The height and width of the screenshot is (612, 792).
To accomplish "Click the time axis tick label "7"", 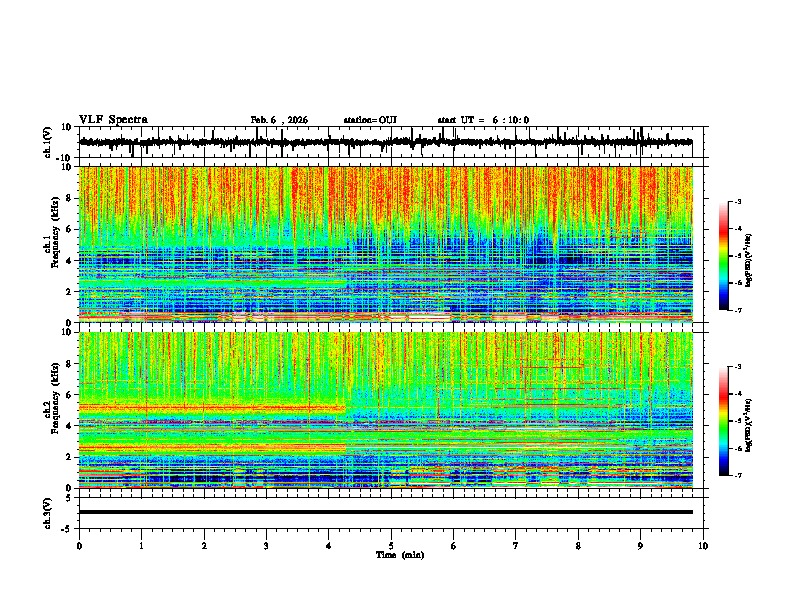I will (516, 546).
